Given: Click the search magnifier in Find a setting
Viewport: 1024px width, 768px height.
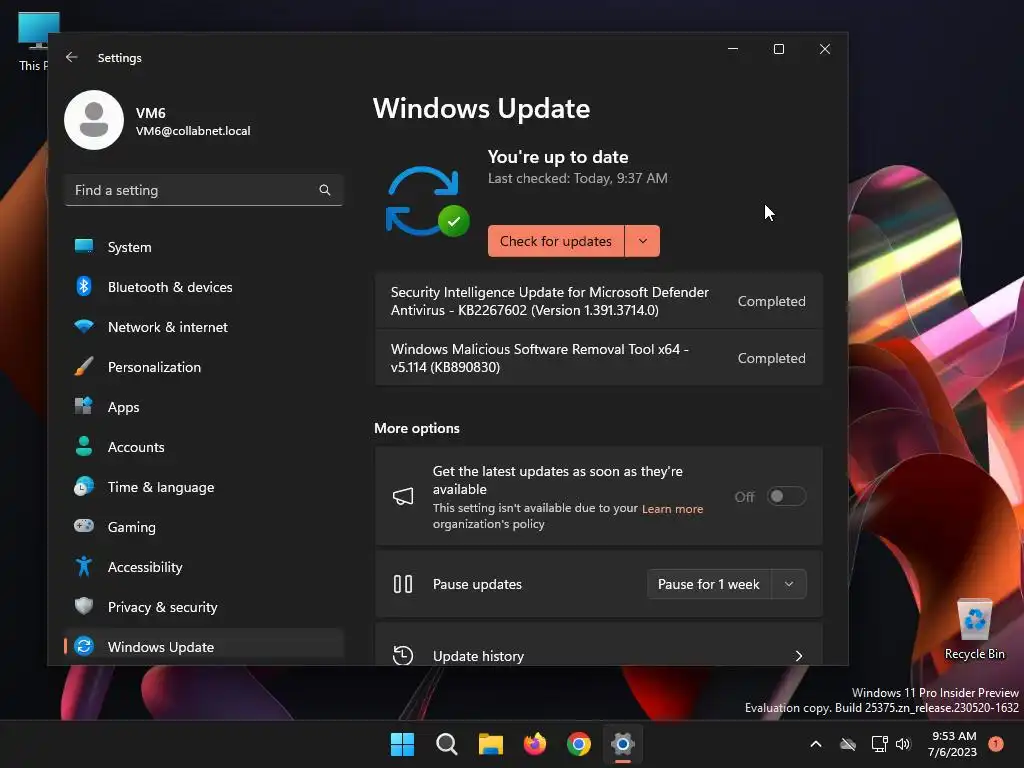Looking at the screenshot, I should (325, 190).
